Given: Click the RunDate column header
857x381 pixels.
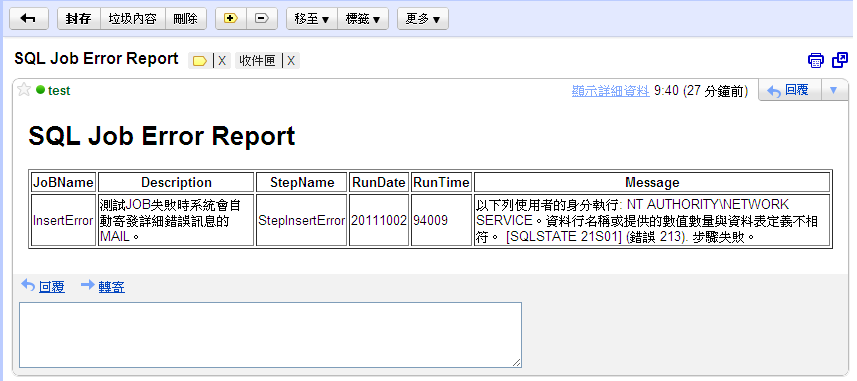Looking at the screenshot, I should click(x=379, y=182).
